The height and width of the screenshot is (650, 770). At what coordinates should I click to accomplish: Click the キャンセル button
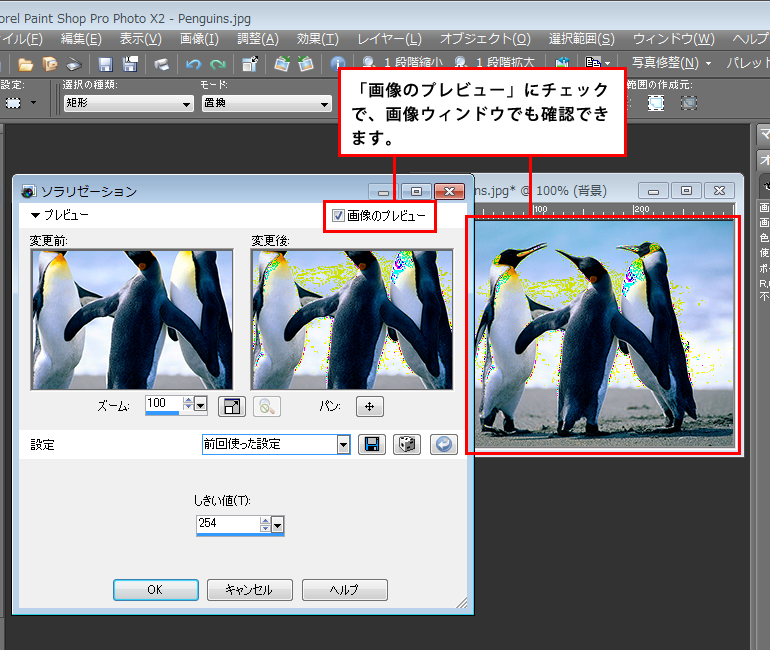click(249, 590)
